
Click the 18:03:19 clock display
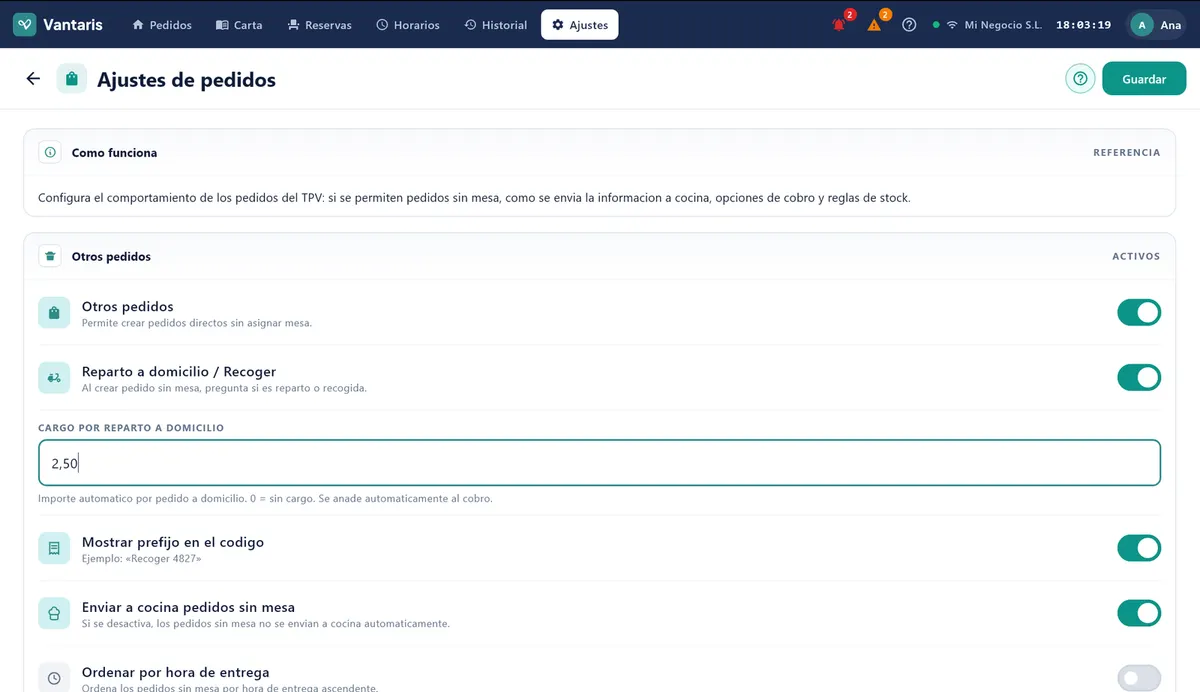click(x=1083, y=25)
